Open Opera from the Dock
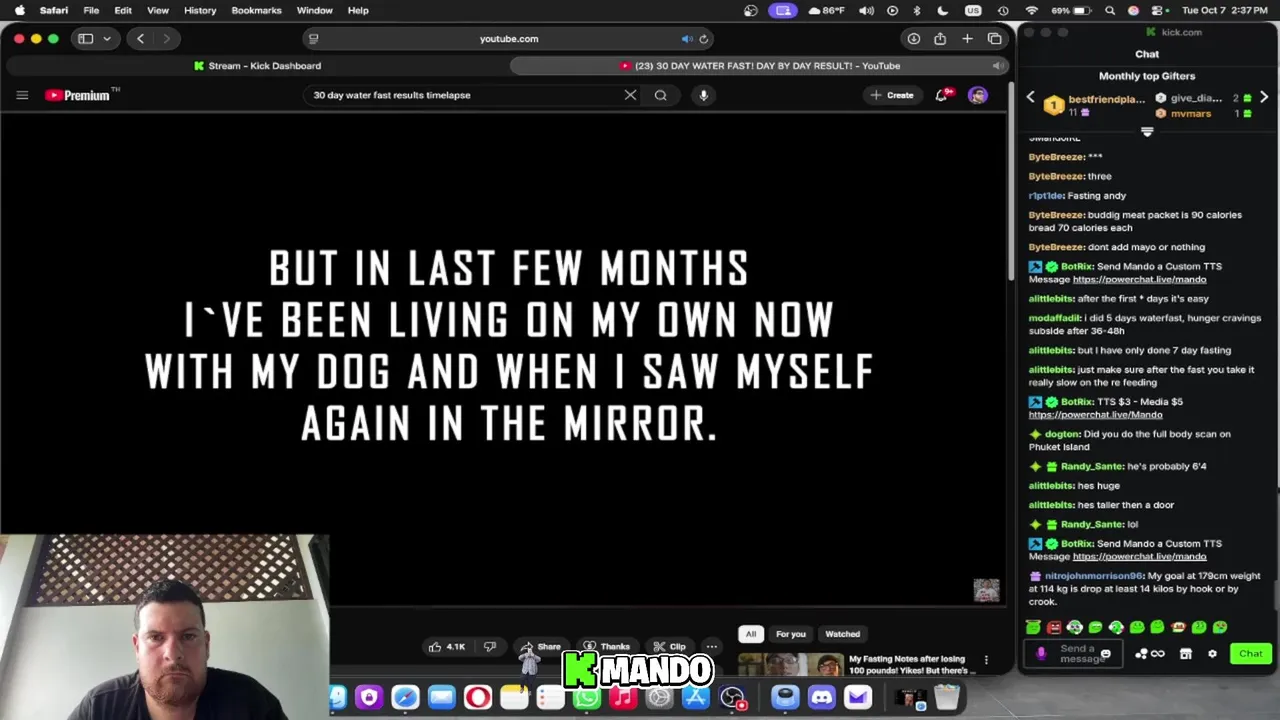 pos(478,697)
